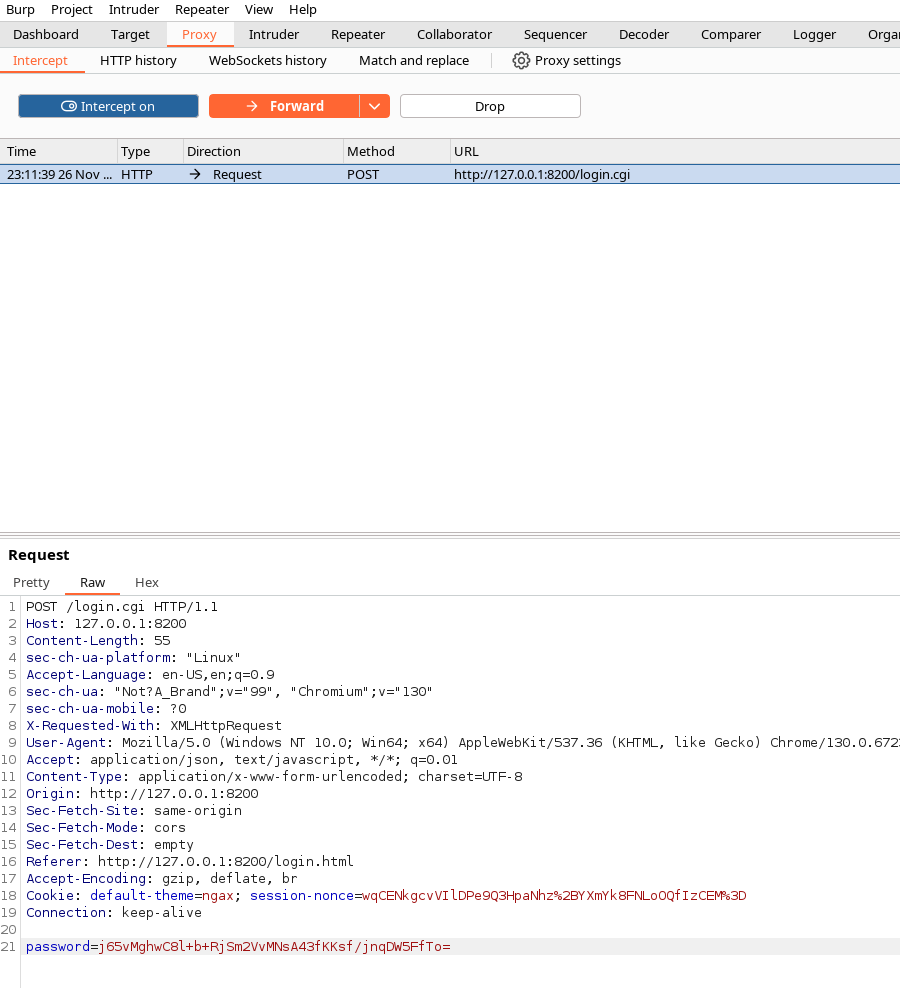The height and width of the screenshot is (988, 900).
Task: Open the Repeater menu in menu bar
Action: [202, 9]
